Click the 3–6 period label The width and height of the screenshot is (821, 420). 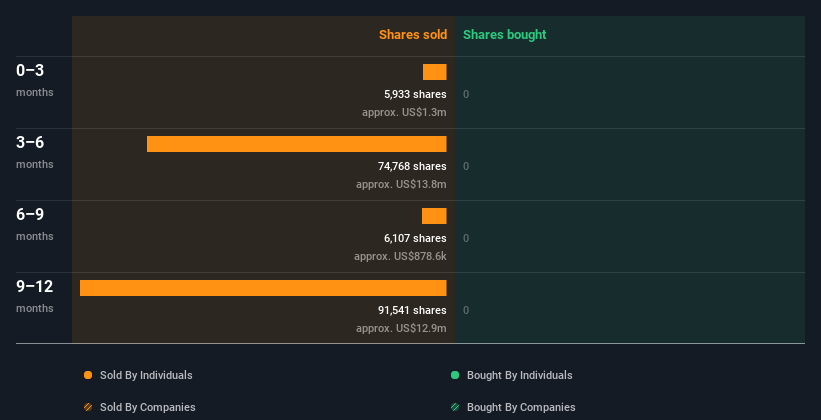(30, 142)
